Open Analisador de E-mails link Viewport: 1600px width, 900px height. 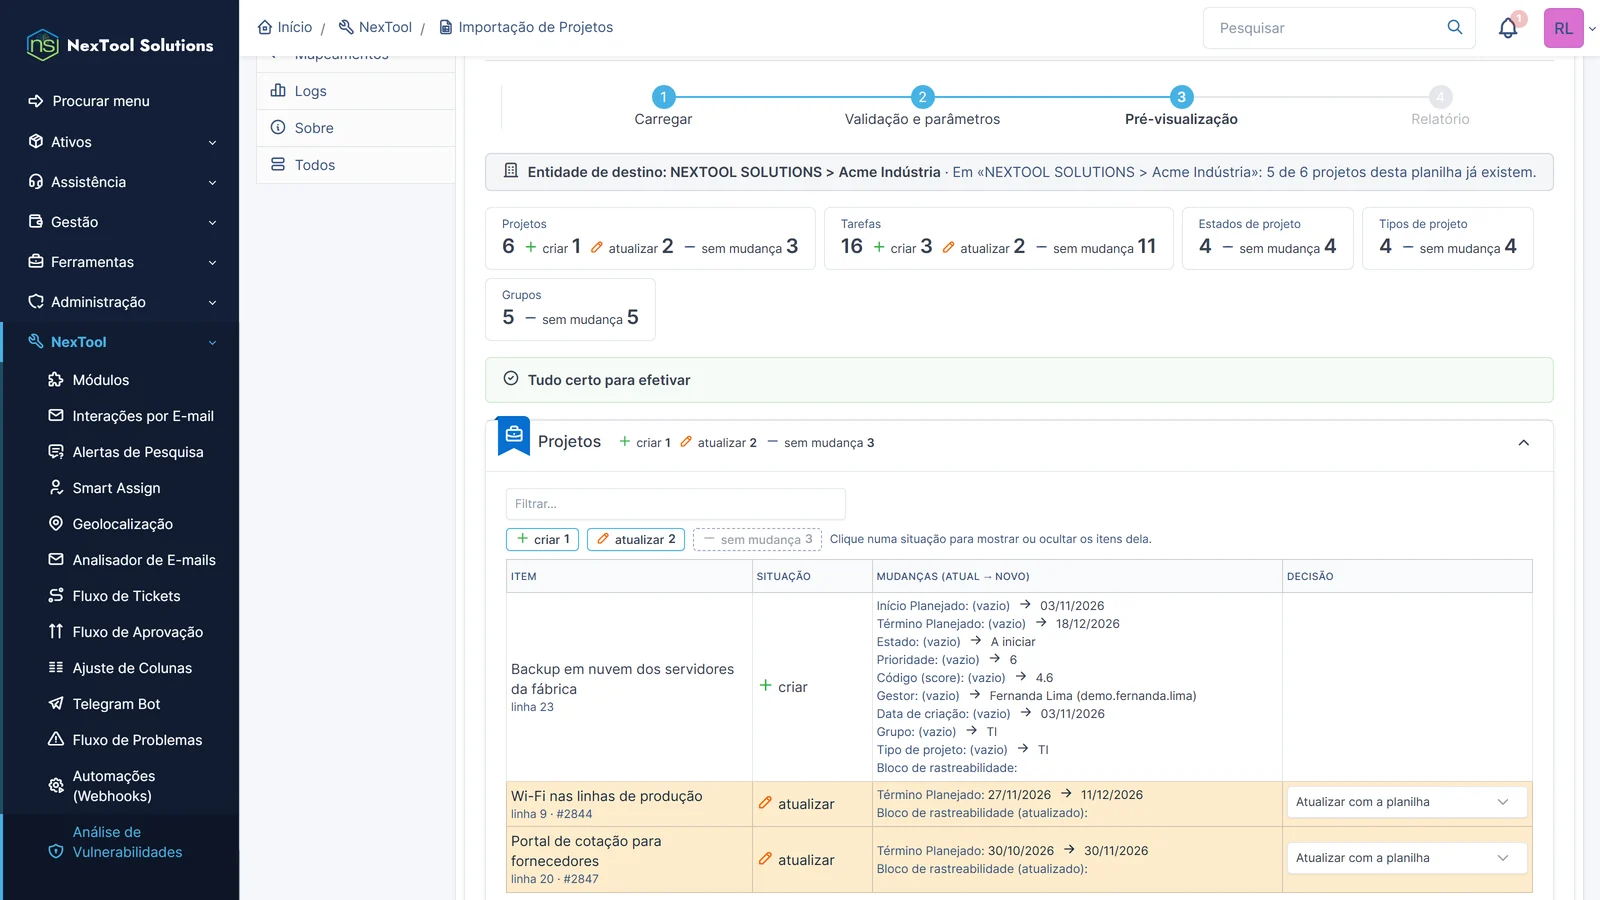pyautogui.click(x=144, y=560)
